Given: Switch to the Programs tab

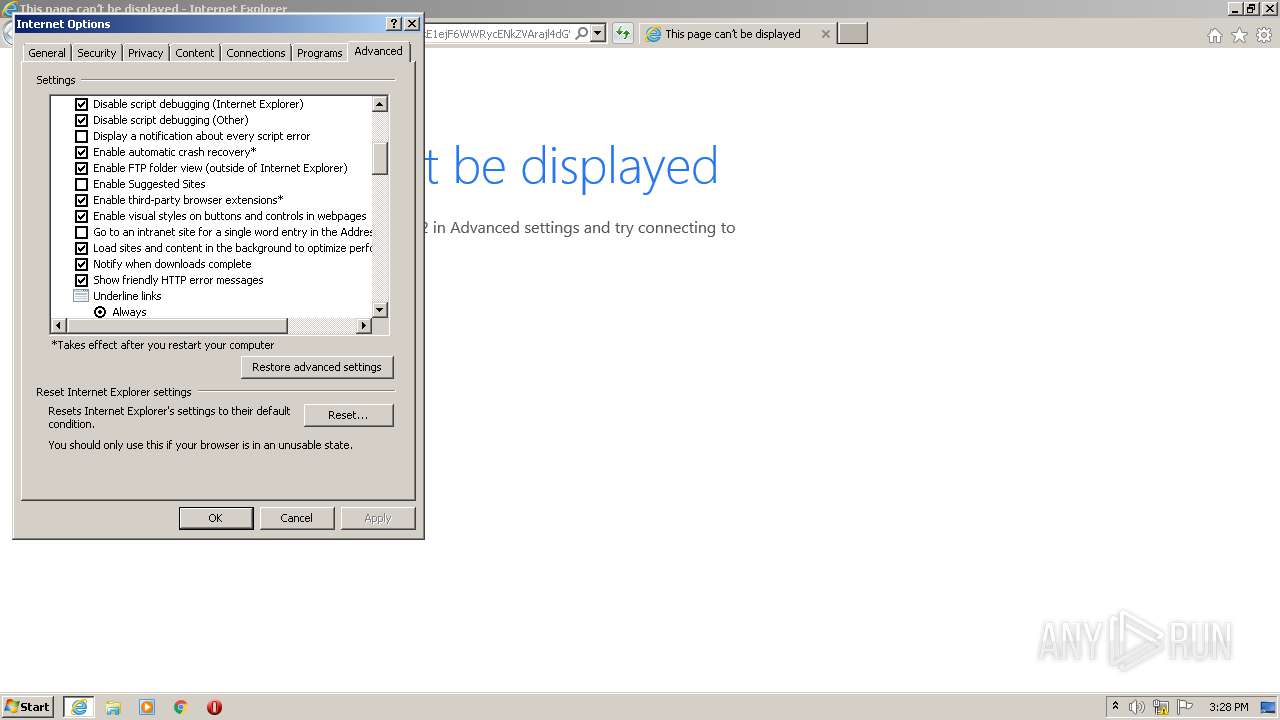Looking at the screenshot, I should [x=320, y=53].
